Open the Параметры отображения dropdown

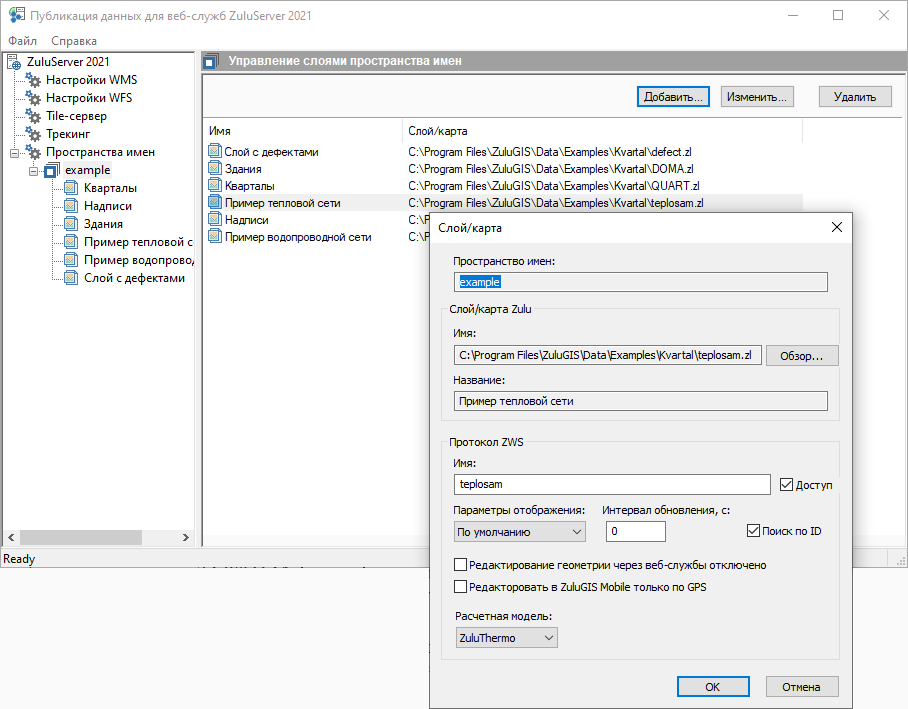518,532
